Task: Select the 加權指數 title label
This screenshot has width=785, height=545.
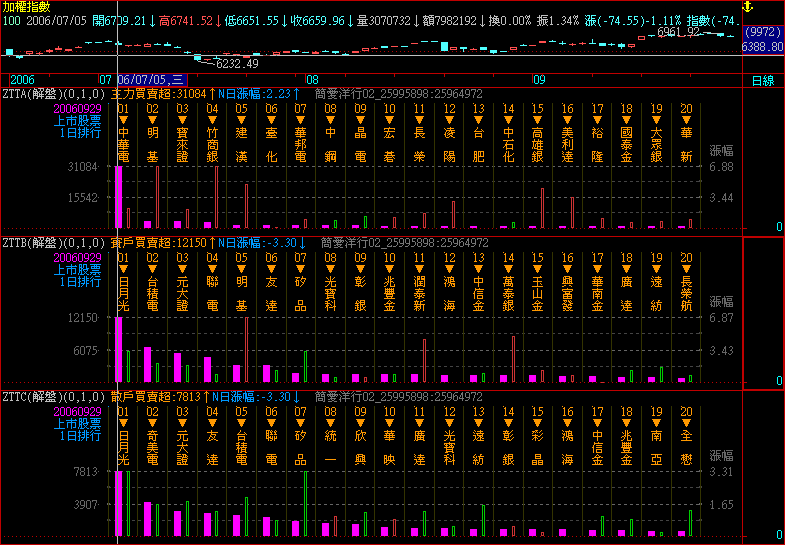Action: tap(24, 6)
